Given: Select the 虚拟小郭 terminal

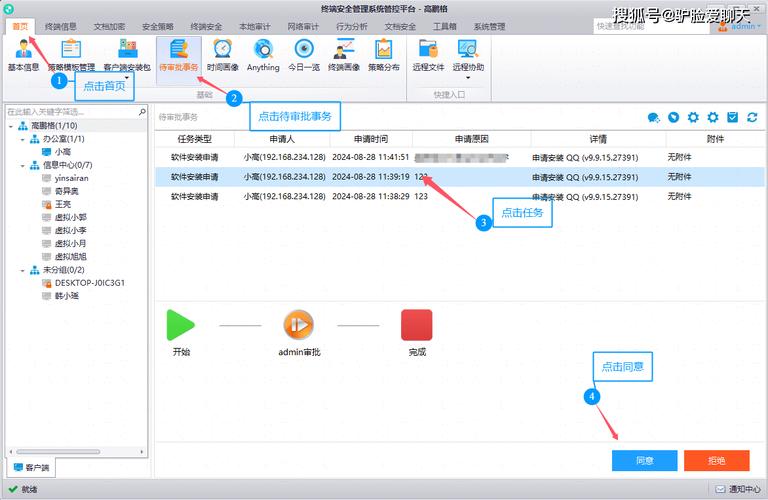Looking at the screenshot, I should (x=65, y=217).
